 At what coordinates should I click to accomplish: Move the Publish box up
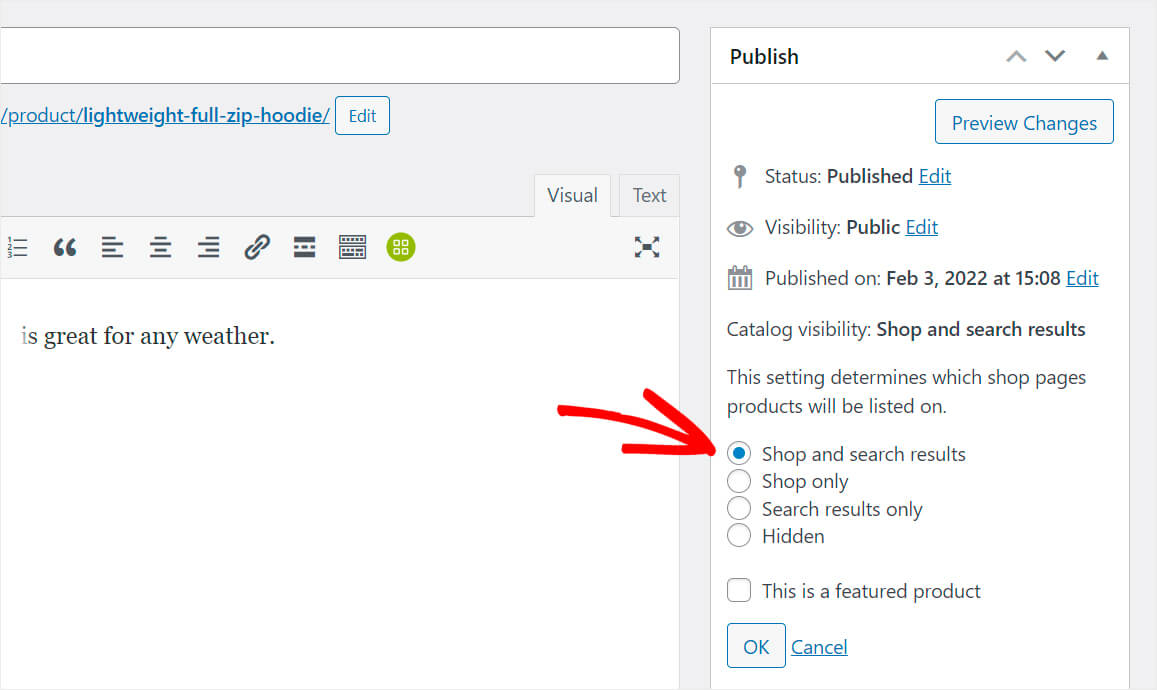[x=1016, y=57]
